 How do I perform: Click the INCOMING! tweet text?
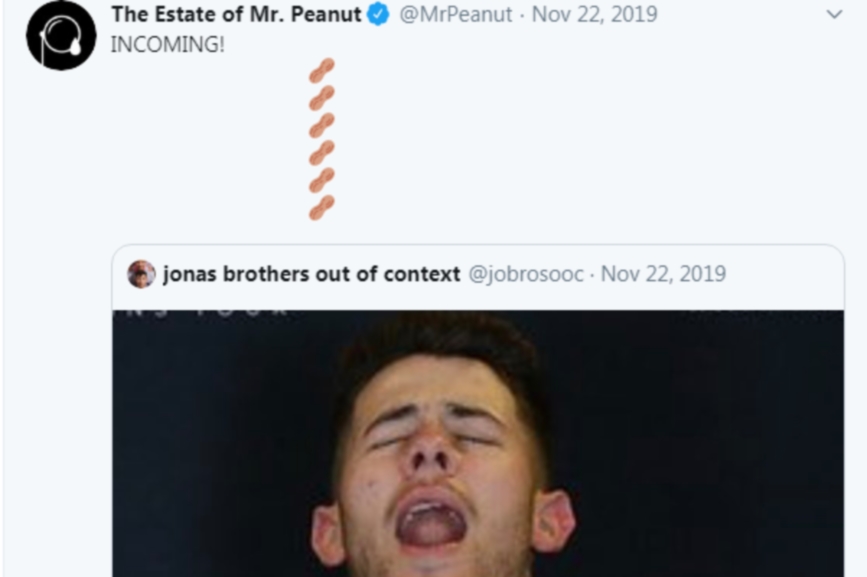[168, 46]
